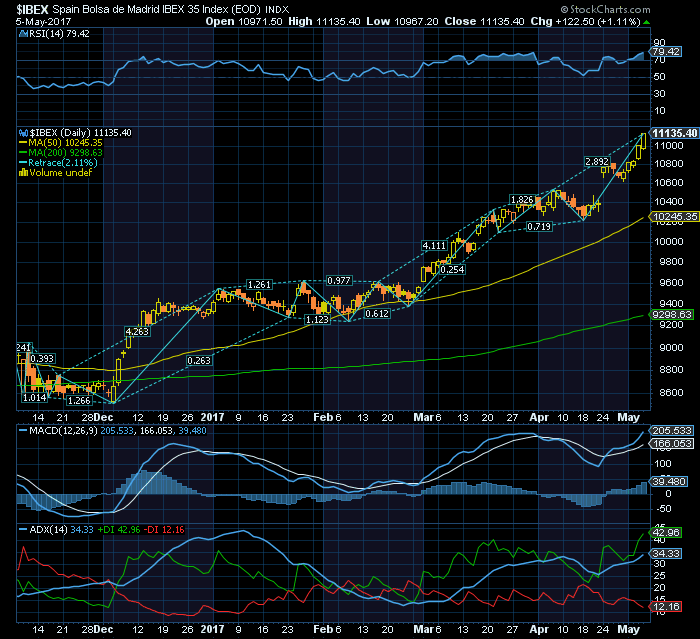Image resolution: width=700 pixels, height=639 pixels.
Task: Click the 4.111 retracement label
Action: point(434,246)
